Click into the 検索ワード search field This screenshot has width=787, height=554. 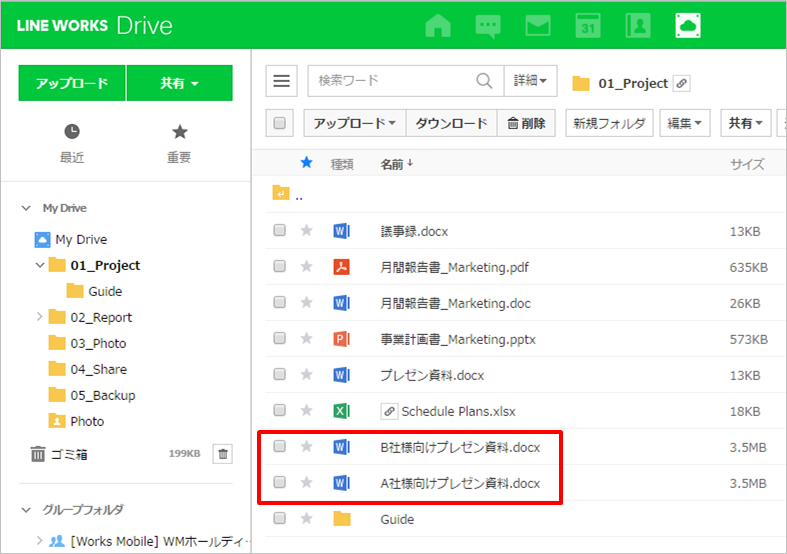(391, 82)
